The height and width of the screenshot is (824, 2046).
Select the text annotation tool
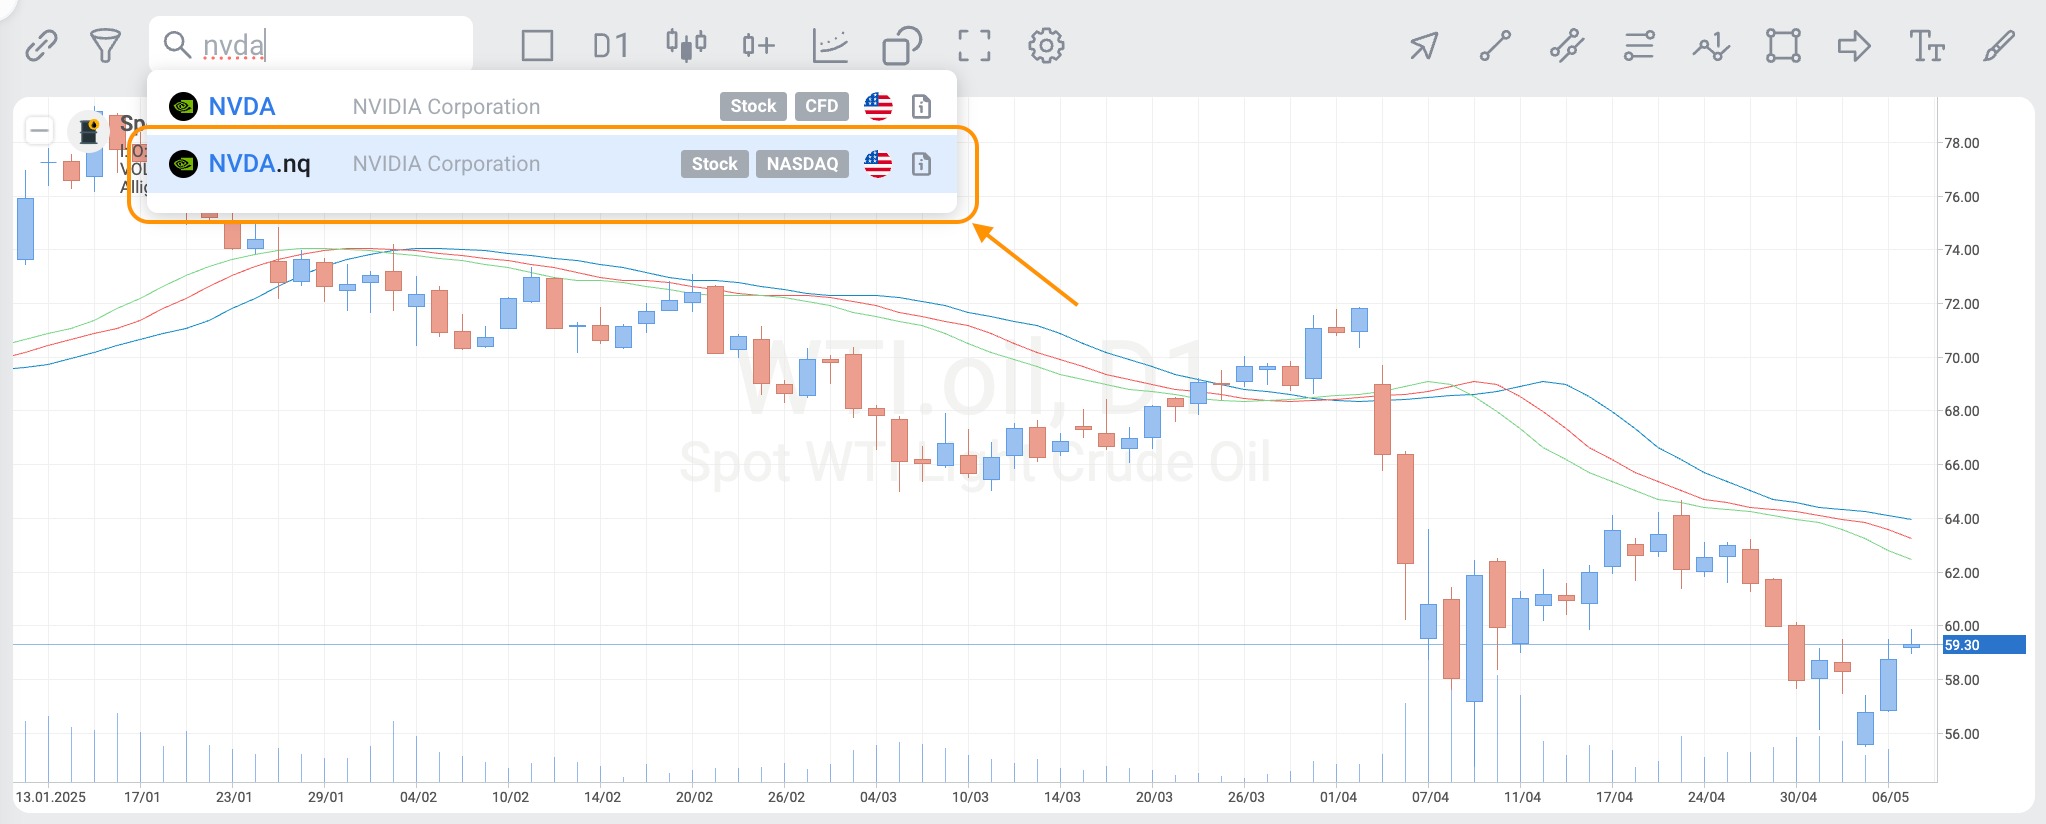[x=1927, y=45]
